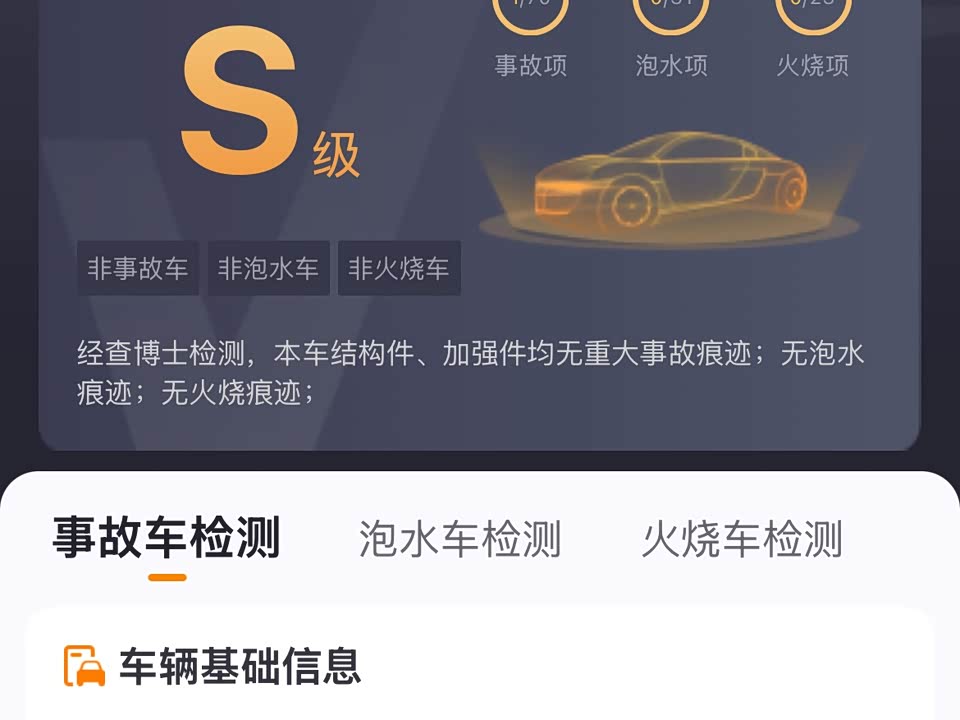Select the 非火烧车 tag
The width and height of the screenshot is (960, 720).
[399, 268]
